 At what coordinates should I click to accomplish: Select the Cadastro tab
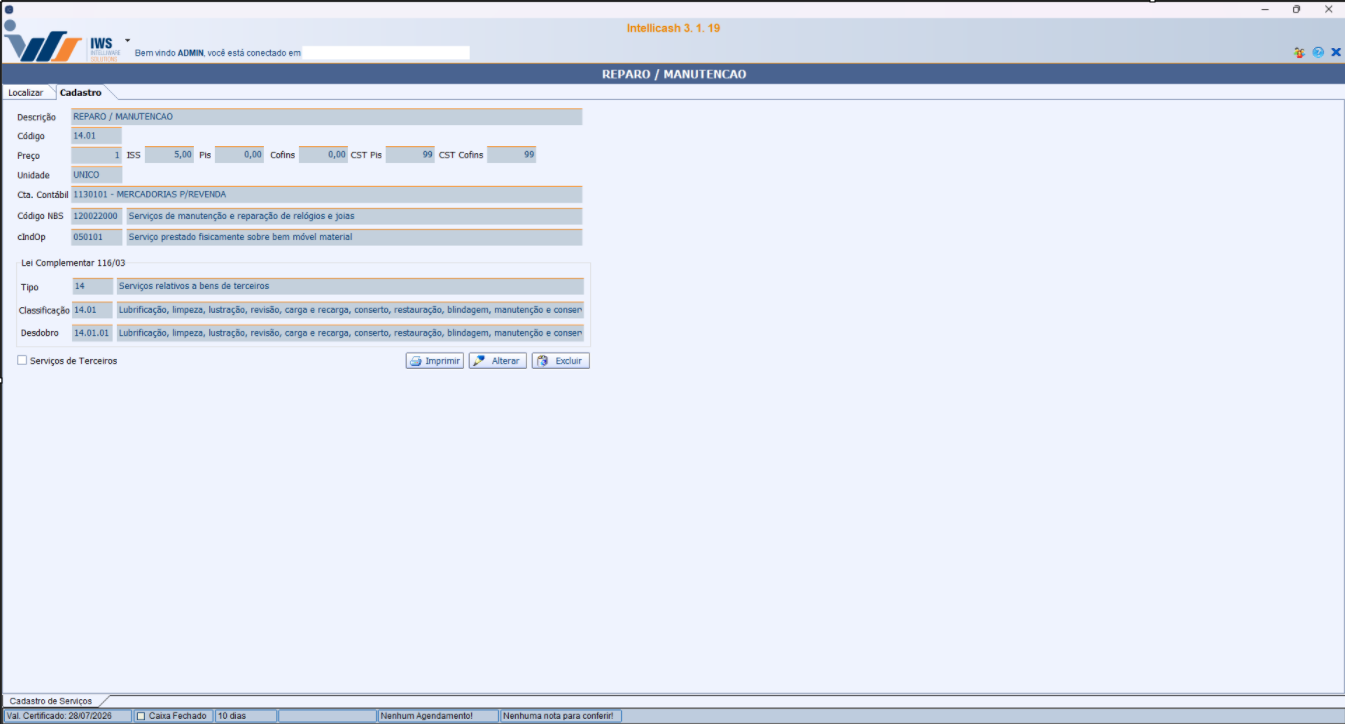point(80,93)
